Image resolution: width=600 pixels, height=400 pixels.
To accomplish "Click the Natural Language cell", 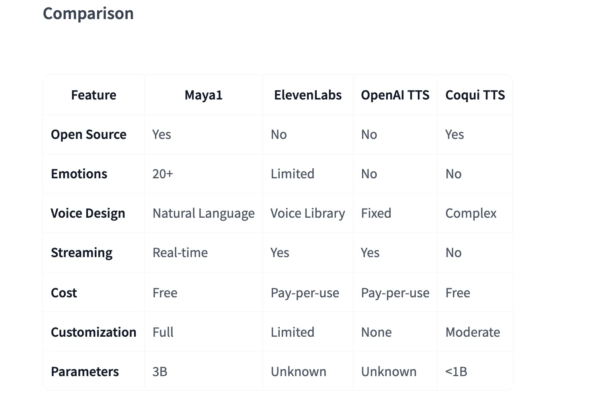I will tap(203, 213).
